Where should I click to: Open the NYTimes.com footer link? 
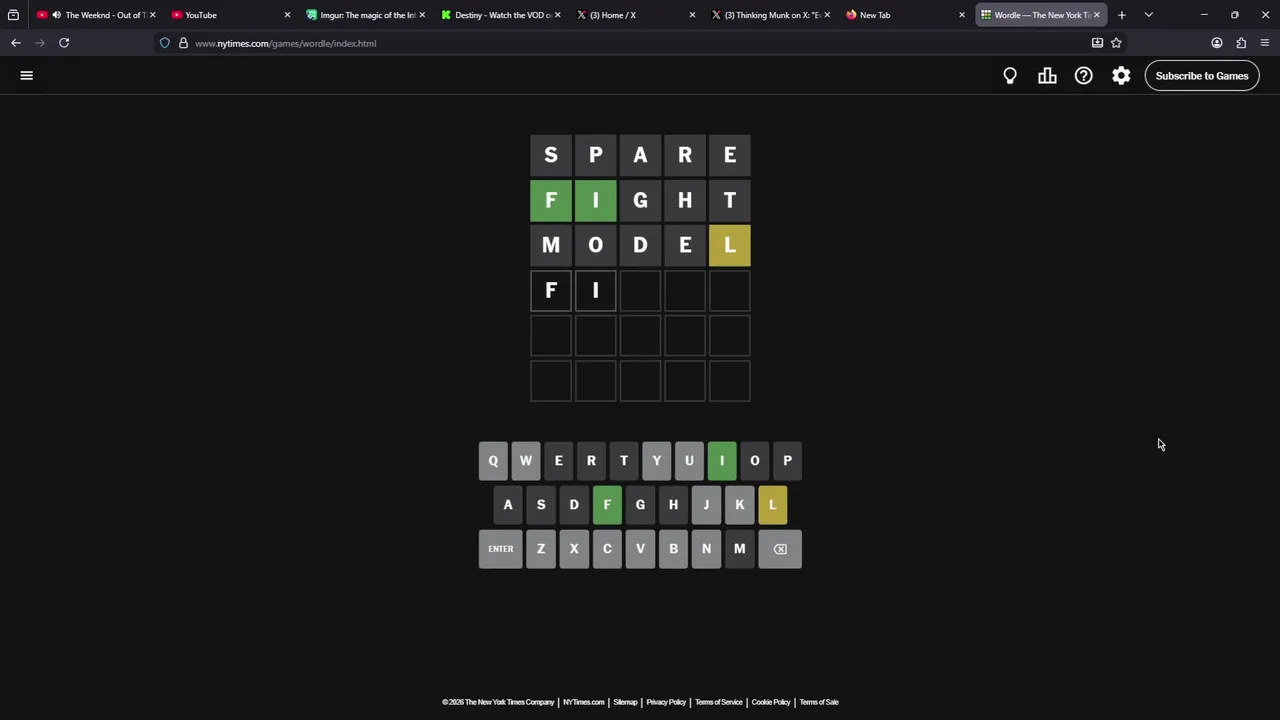click(584, 702)
